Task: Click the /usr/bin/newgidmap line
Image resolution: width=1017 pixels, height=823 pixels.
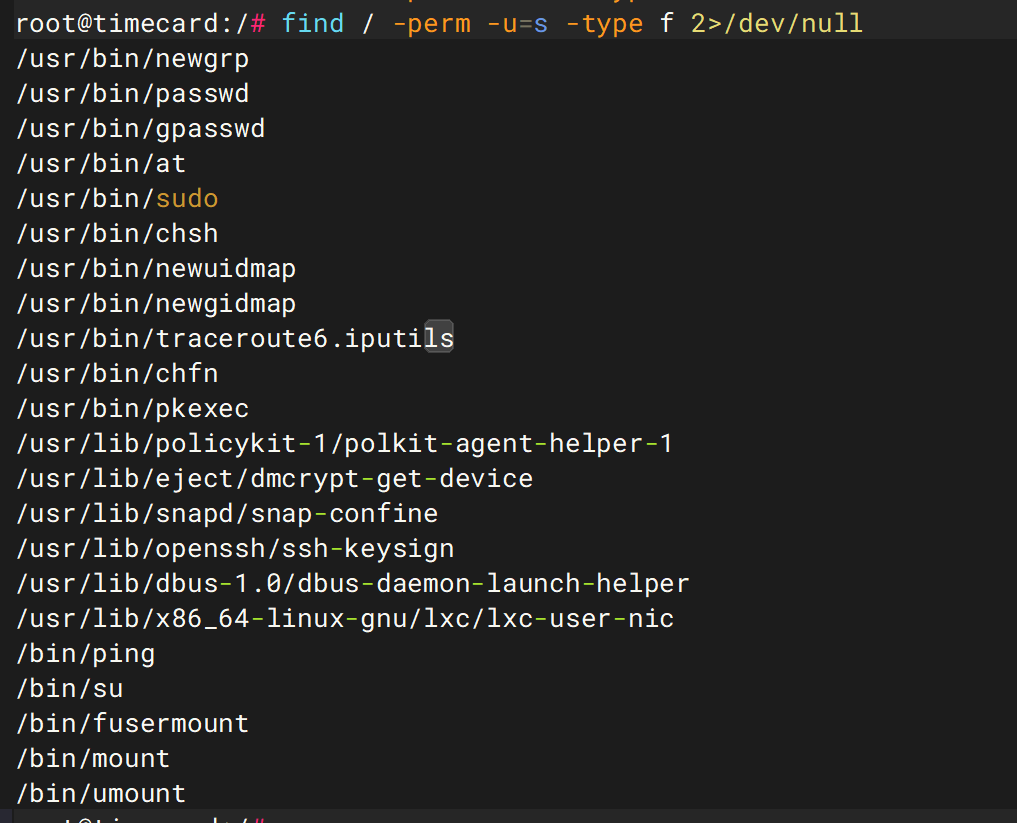Action: click(156, 304)
